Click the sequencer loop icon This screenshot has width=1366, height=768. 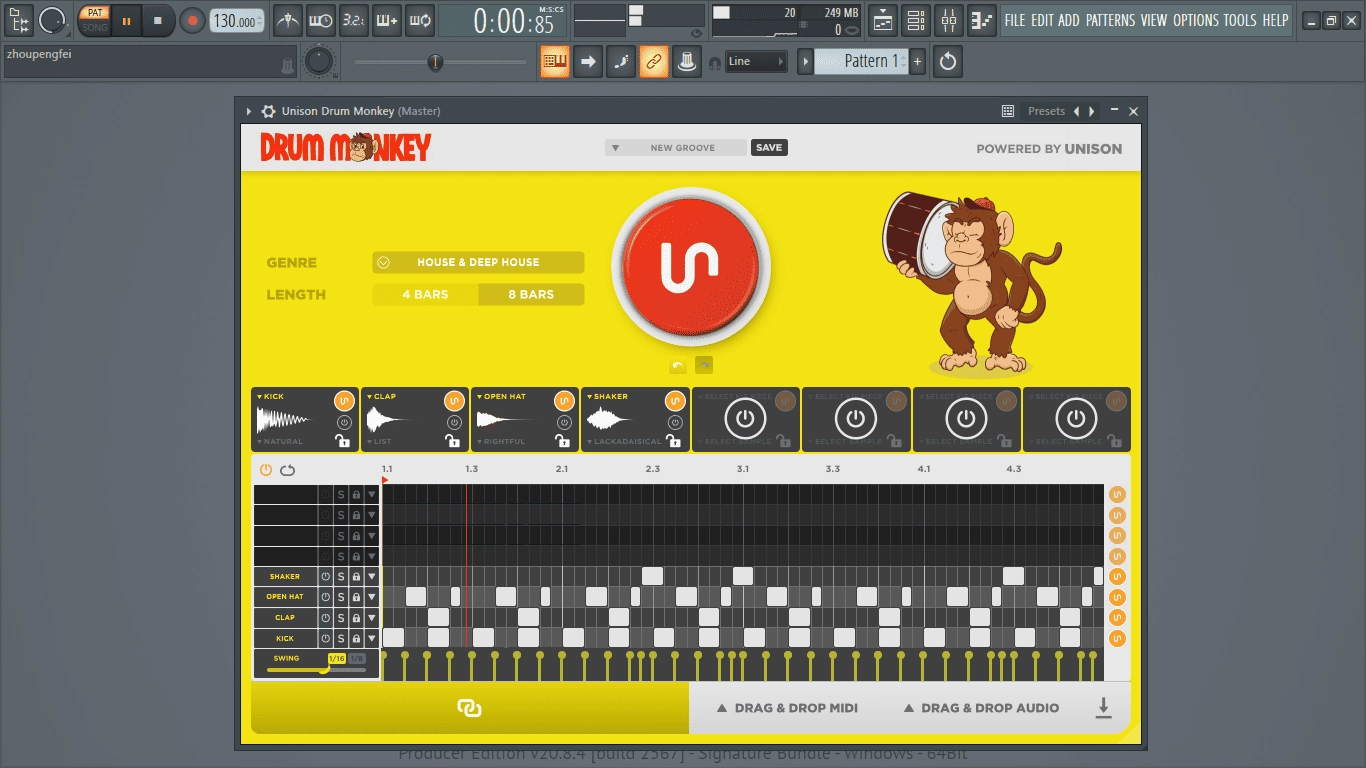click(x=288, y=470)
